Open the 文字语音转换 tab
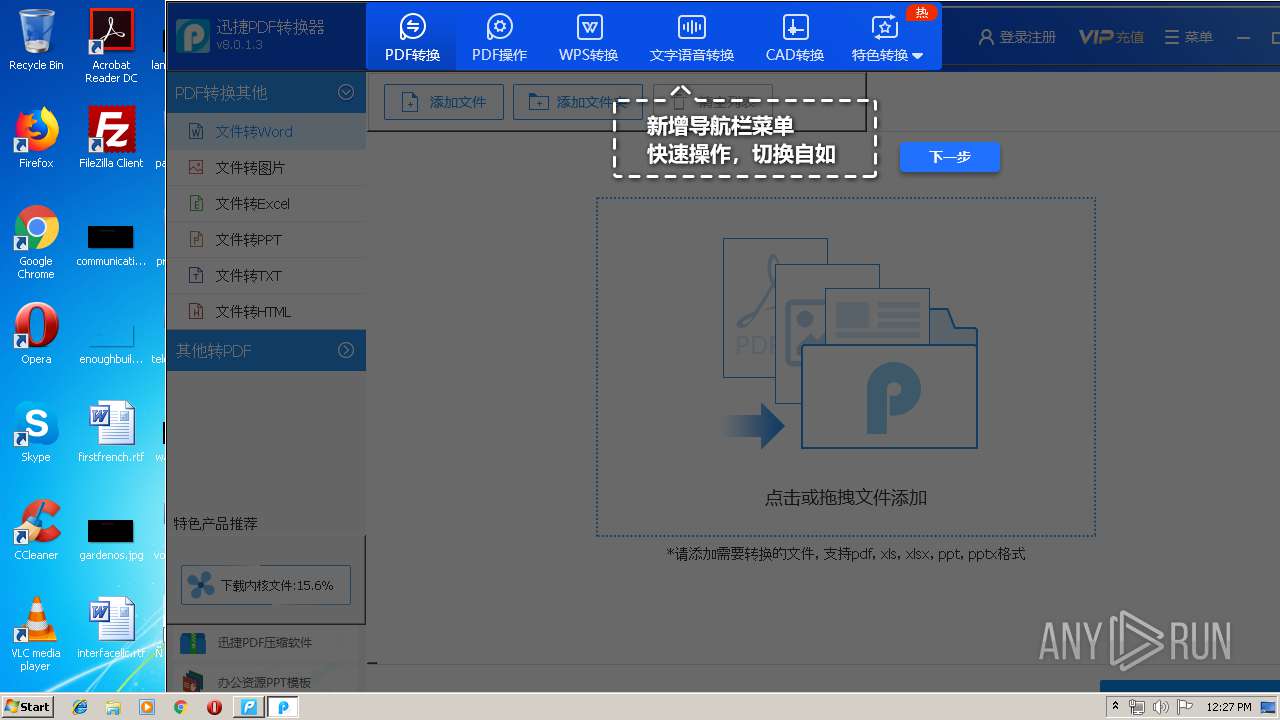The width and height of the screenshot is (1280, 720). click(691, 37)
